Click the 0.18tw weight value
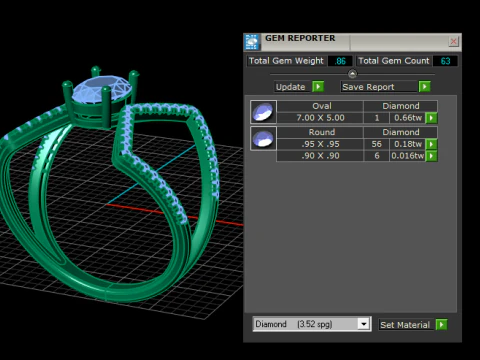The image size is (480, 360). [x=408, y=144]
